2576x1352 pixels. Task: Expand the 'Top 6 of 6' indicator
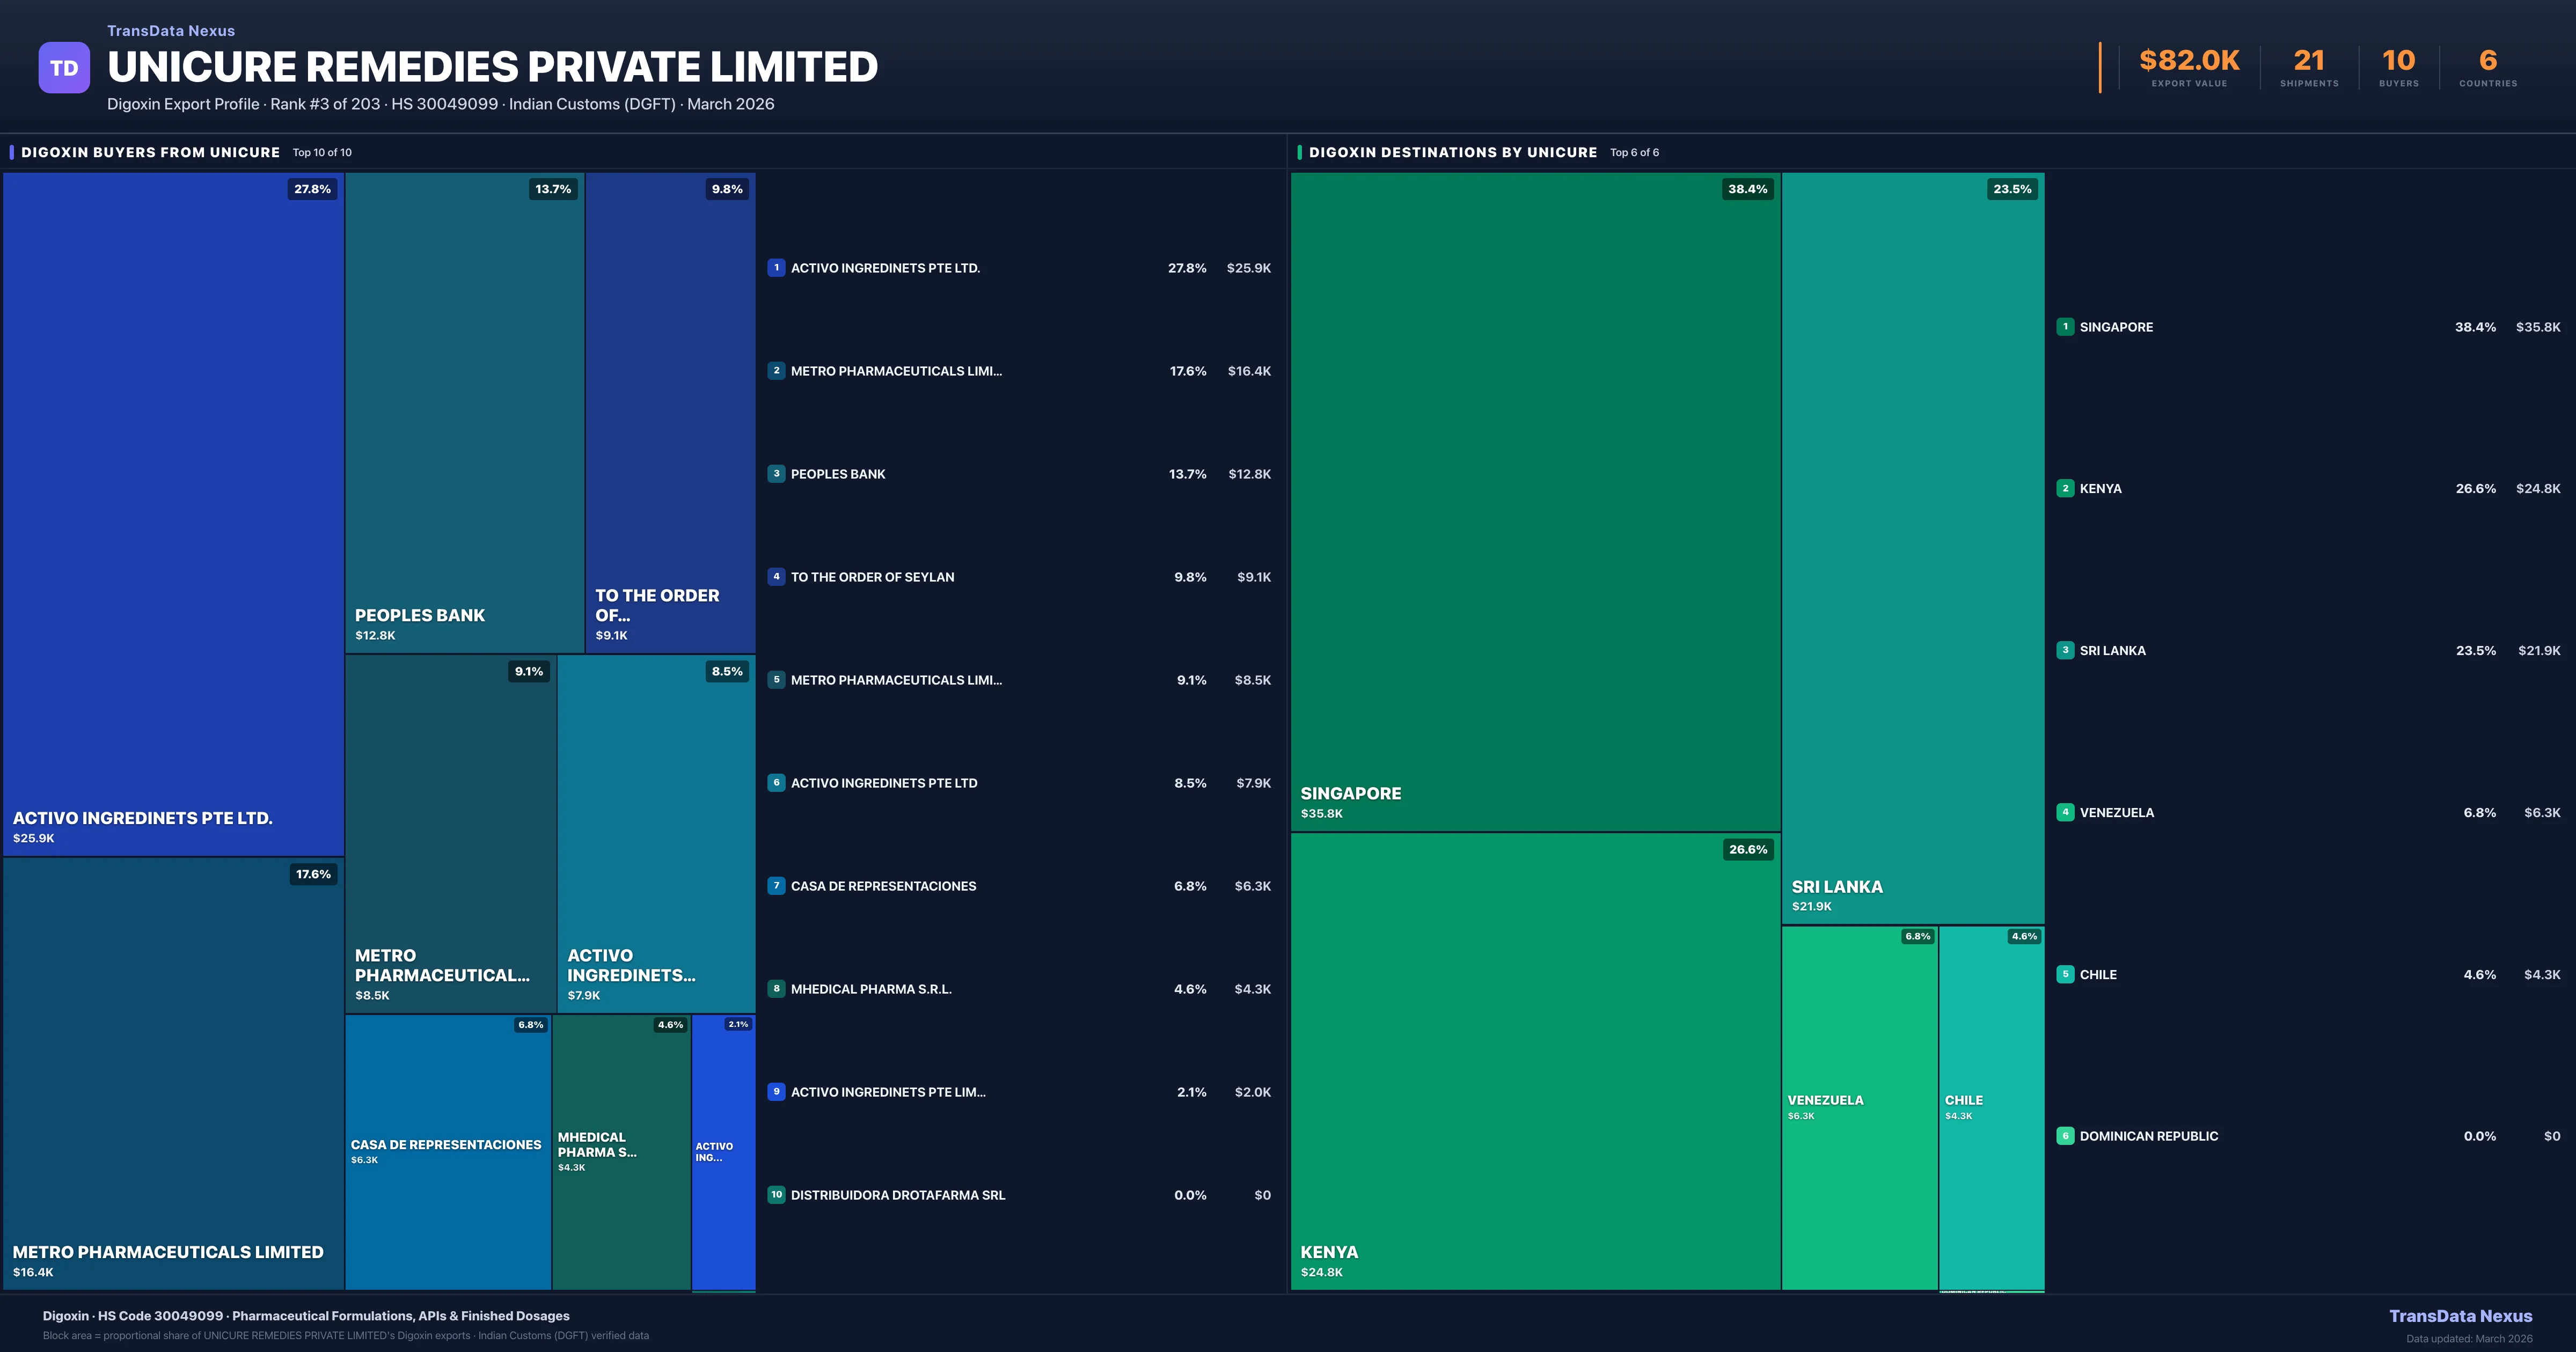coord(1634,153)
